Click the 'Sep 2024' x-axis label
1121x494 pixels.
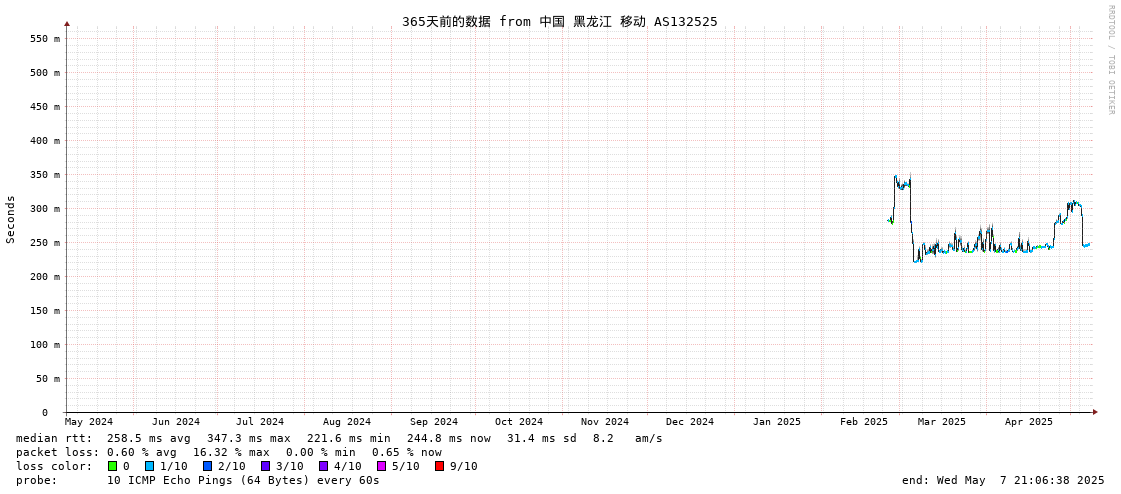point(434,422)
